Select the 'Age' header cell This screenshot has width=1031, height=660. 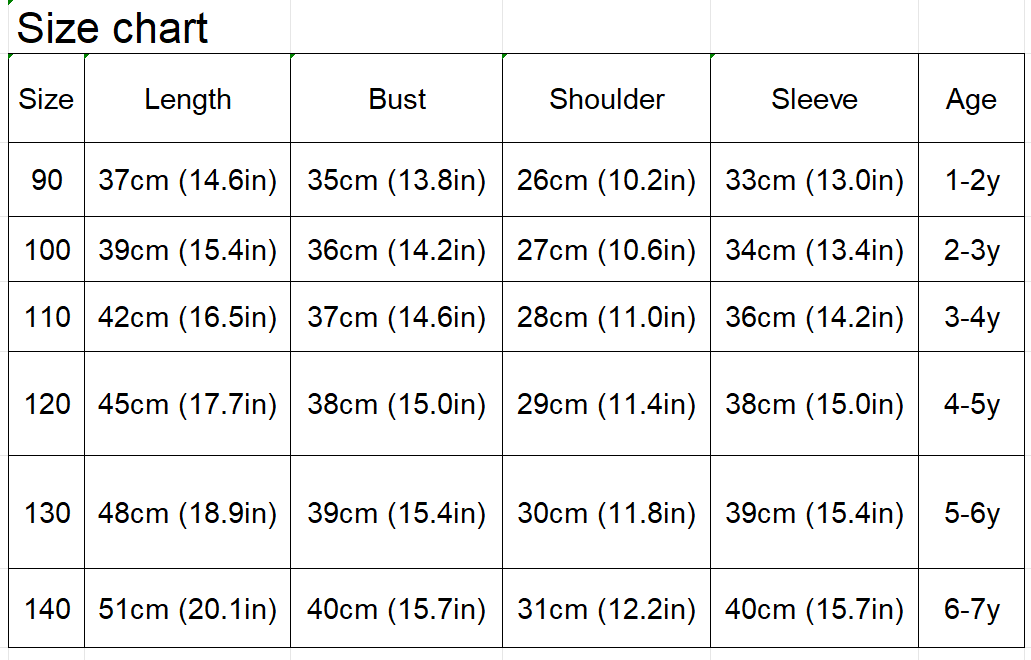click(x=971, y=99)
